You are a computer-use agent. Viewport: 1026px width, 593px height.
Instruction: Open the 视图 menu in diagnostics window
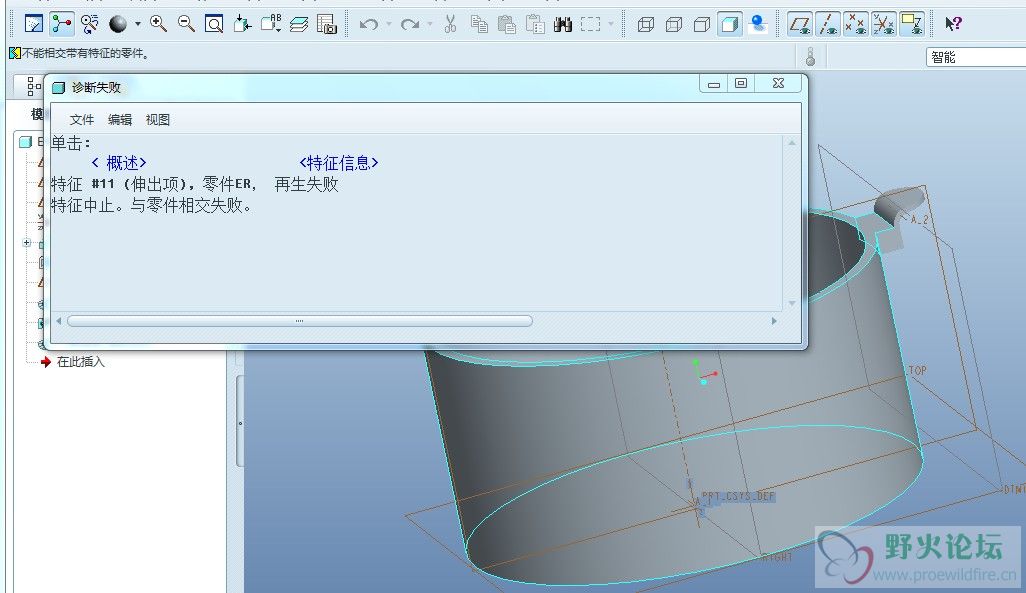click(158, 120)
